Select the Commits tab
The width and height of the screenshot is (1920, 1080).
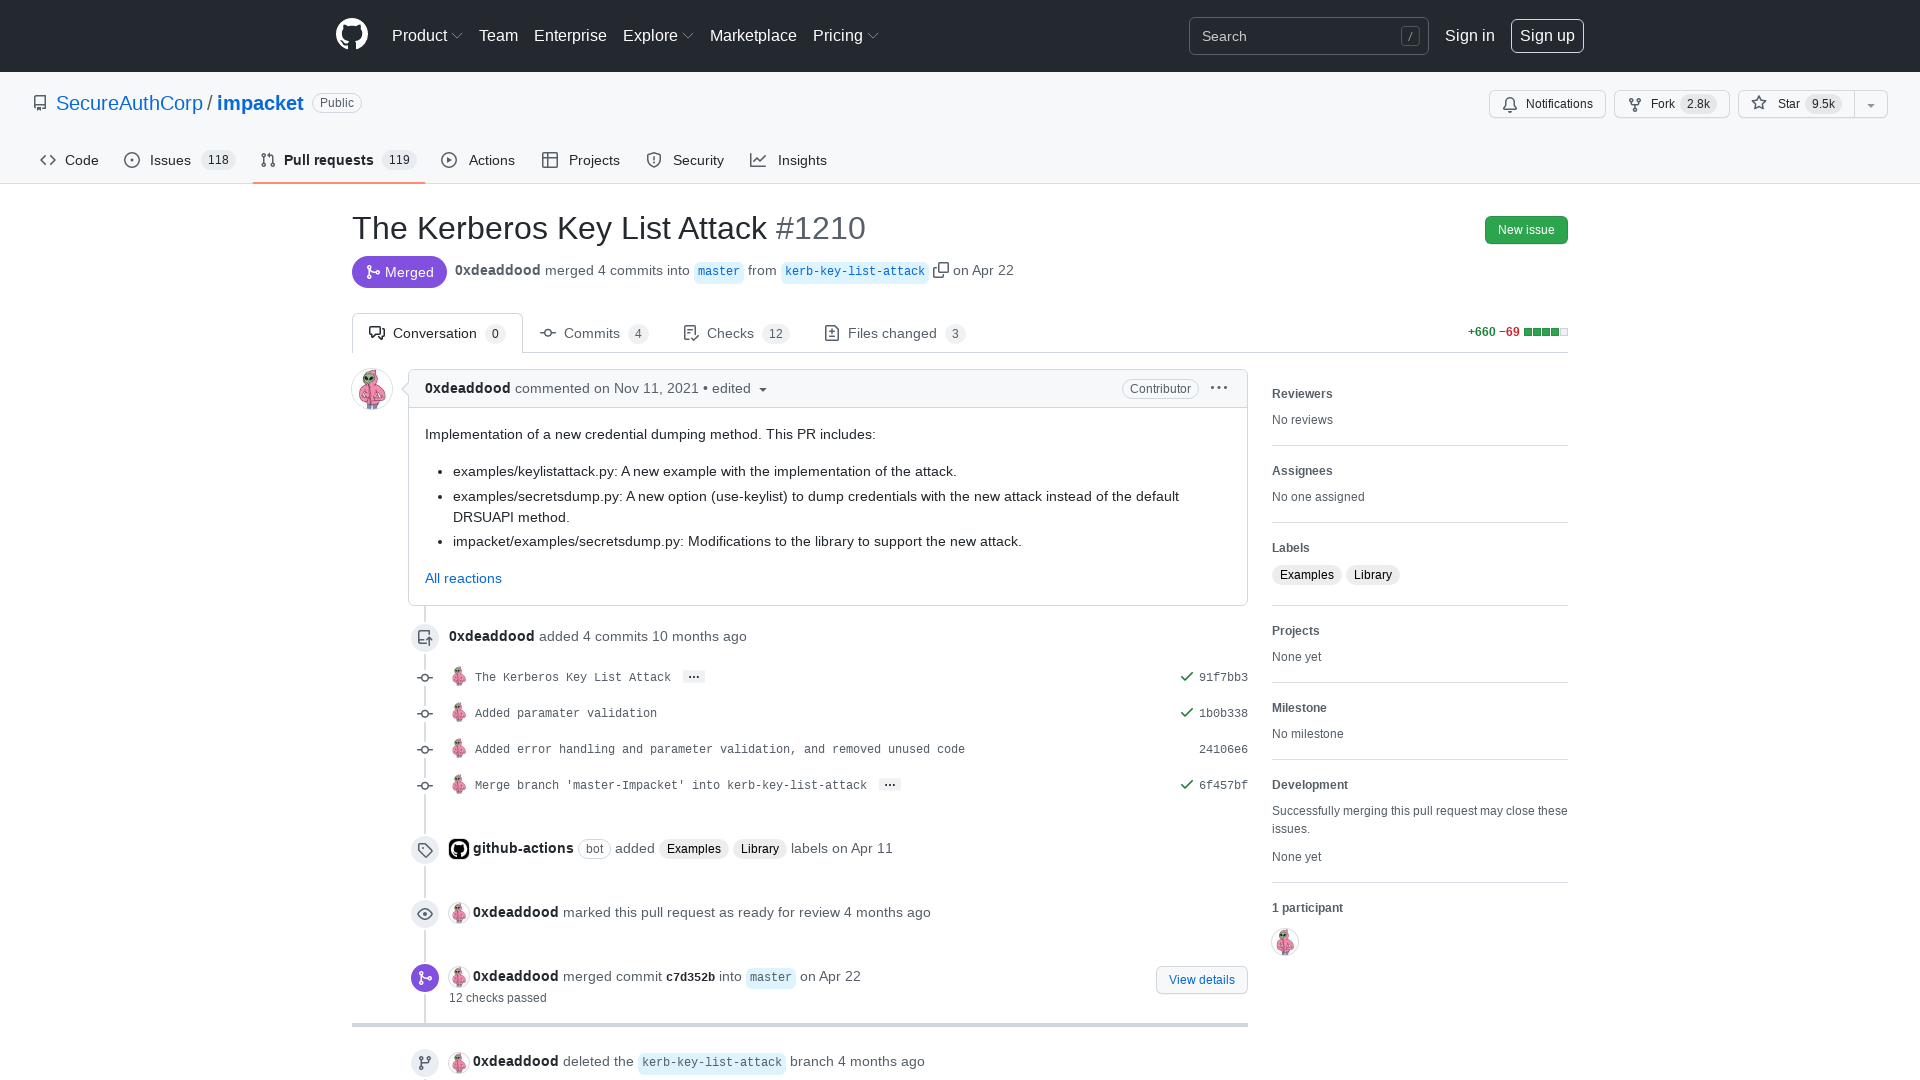point(594,333)
